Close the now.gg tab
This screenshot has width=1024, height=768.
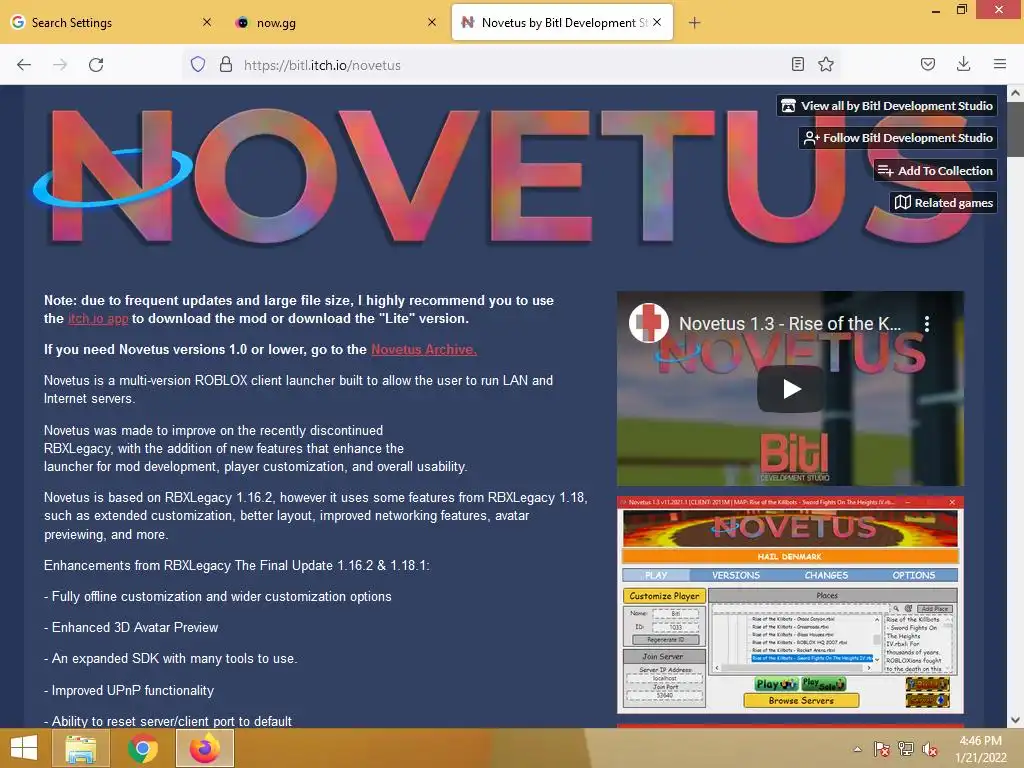[x=432, y=22]
